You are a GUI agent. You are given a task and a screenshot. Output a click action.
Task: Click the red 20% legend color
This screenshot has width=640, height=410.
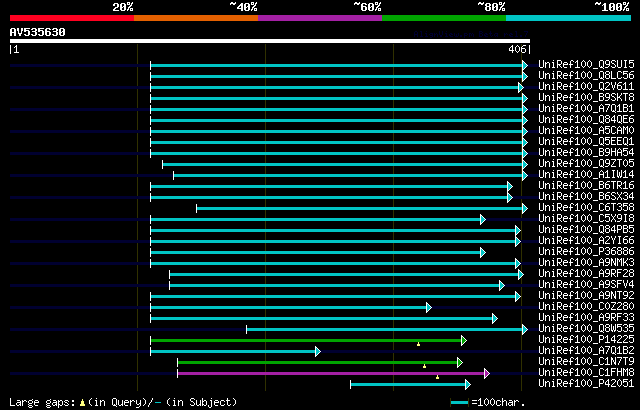click(72, 18)
